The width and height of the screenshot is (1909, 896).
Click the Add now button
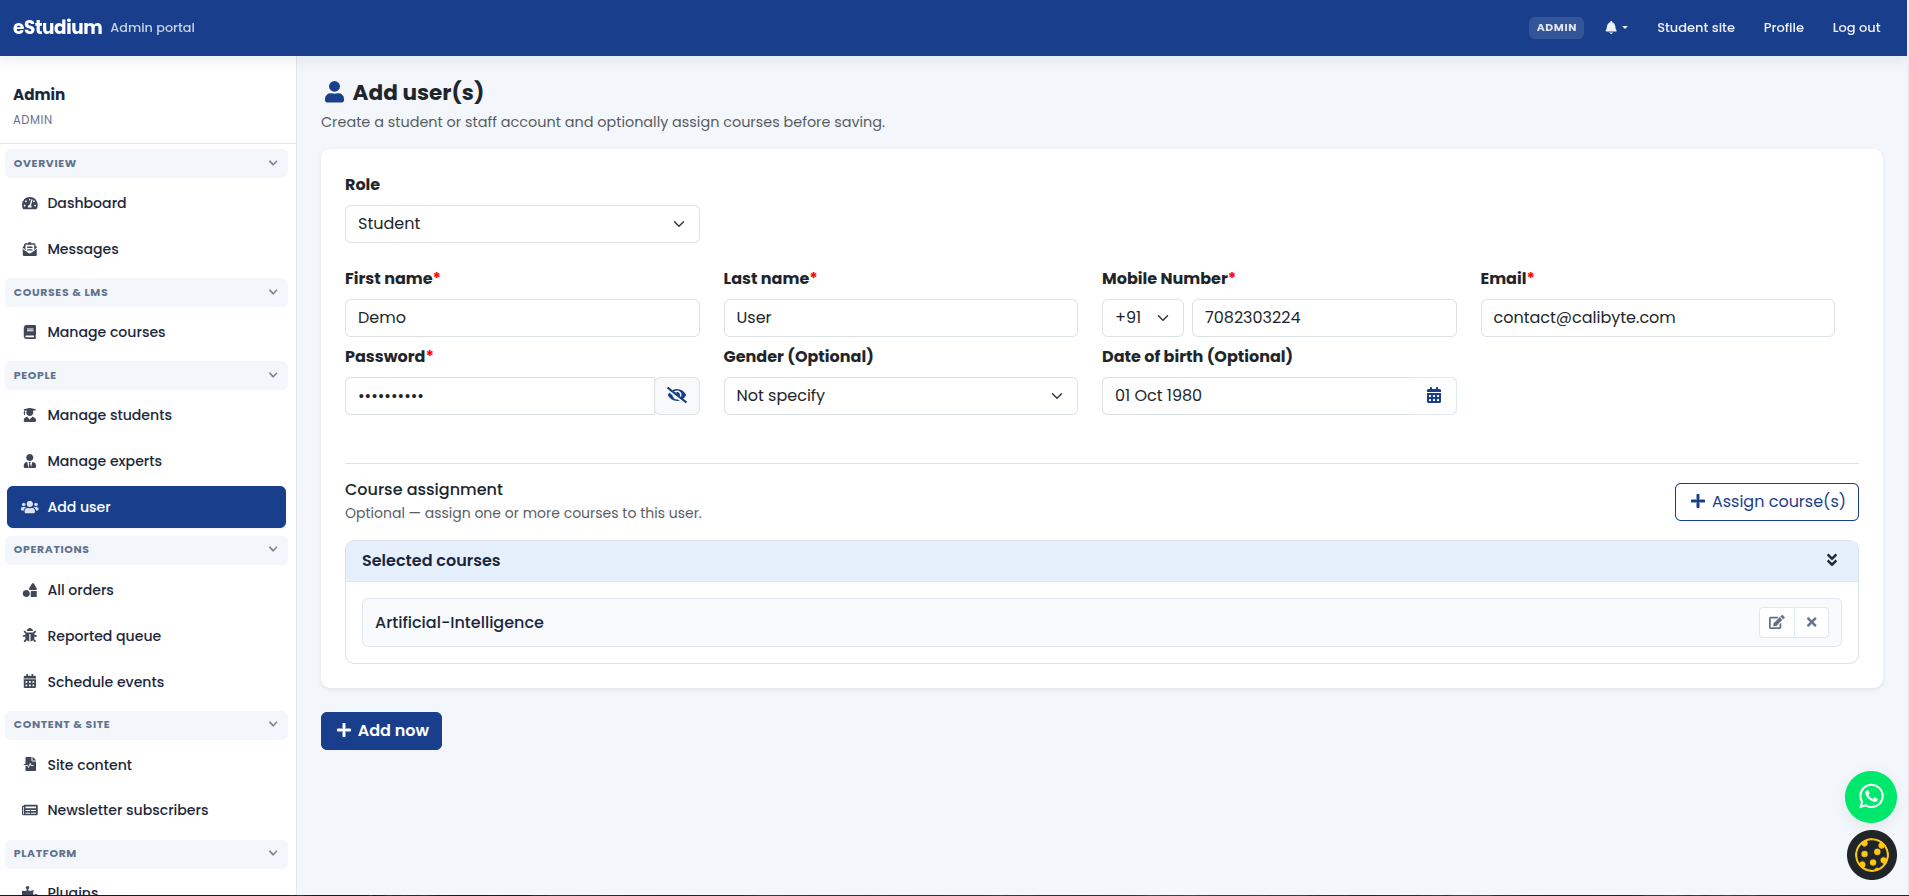click(x=381, y=731)
